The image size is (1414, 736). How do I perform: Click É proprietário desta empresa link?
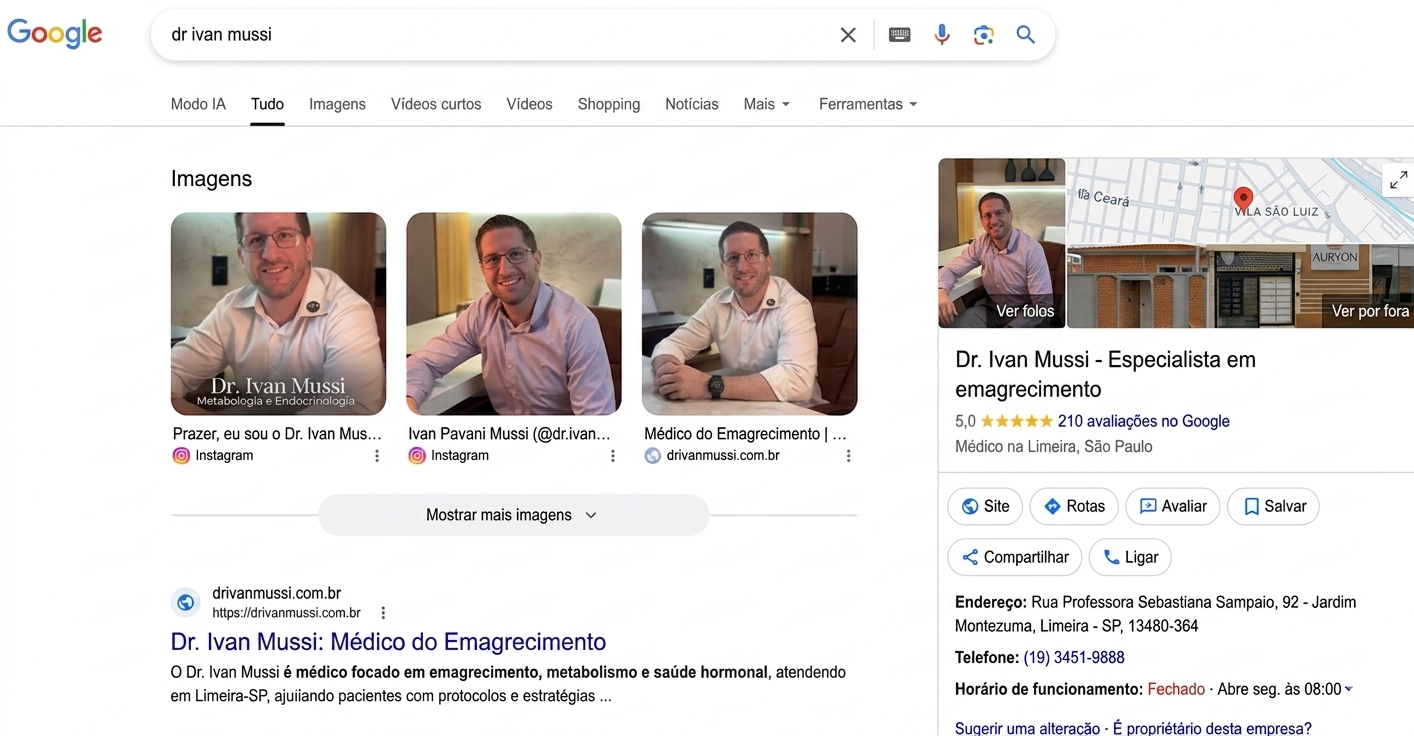coord(1212,729)
